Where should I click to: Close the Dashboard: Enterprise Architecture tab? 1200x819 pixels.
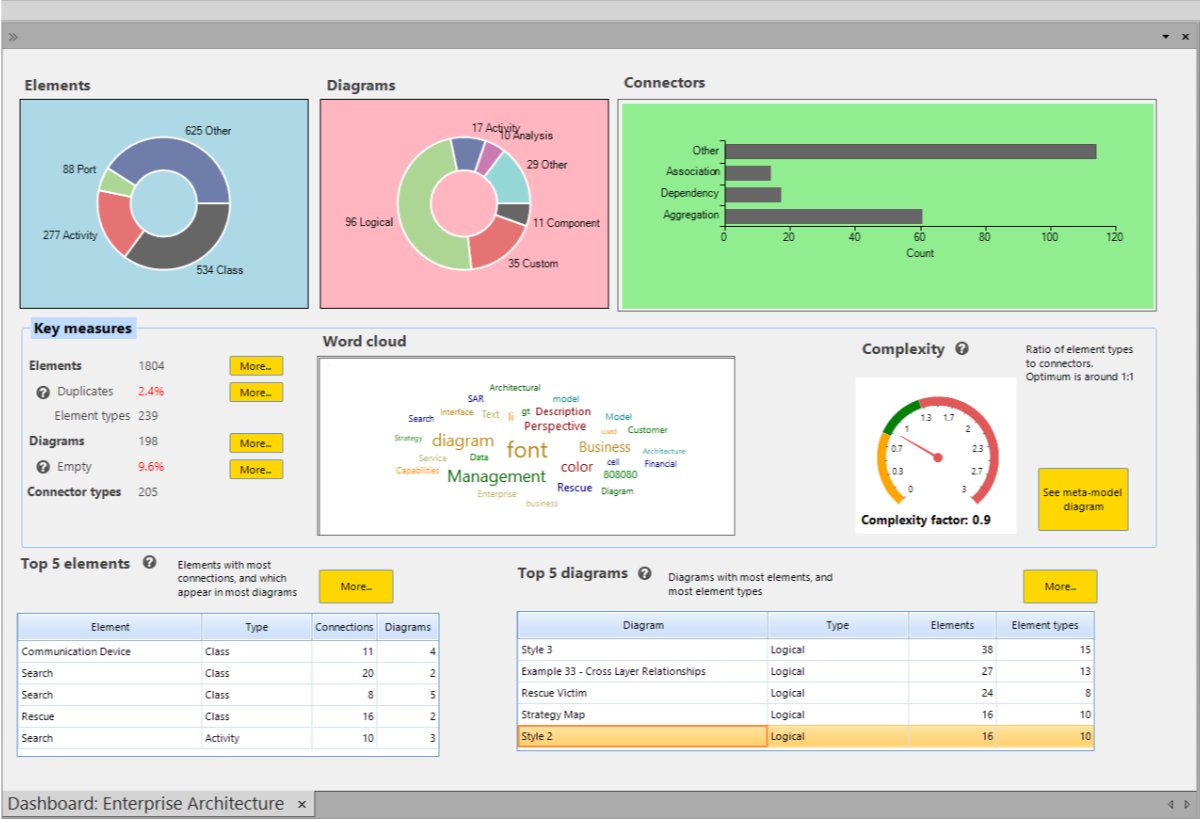(x=301, y=804)
